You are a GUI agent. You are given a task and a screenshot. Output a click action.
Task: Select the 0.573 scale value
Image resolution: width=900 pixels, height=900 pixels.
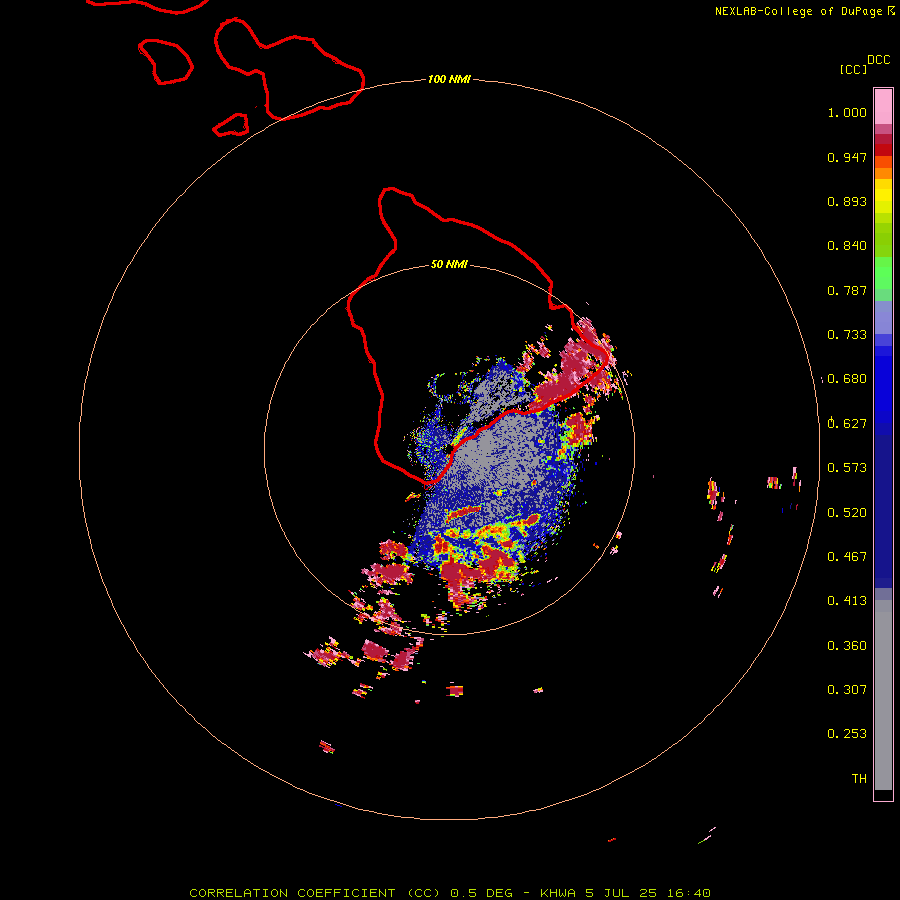(847, 468)
